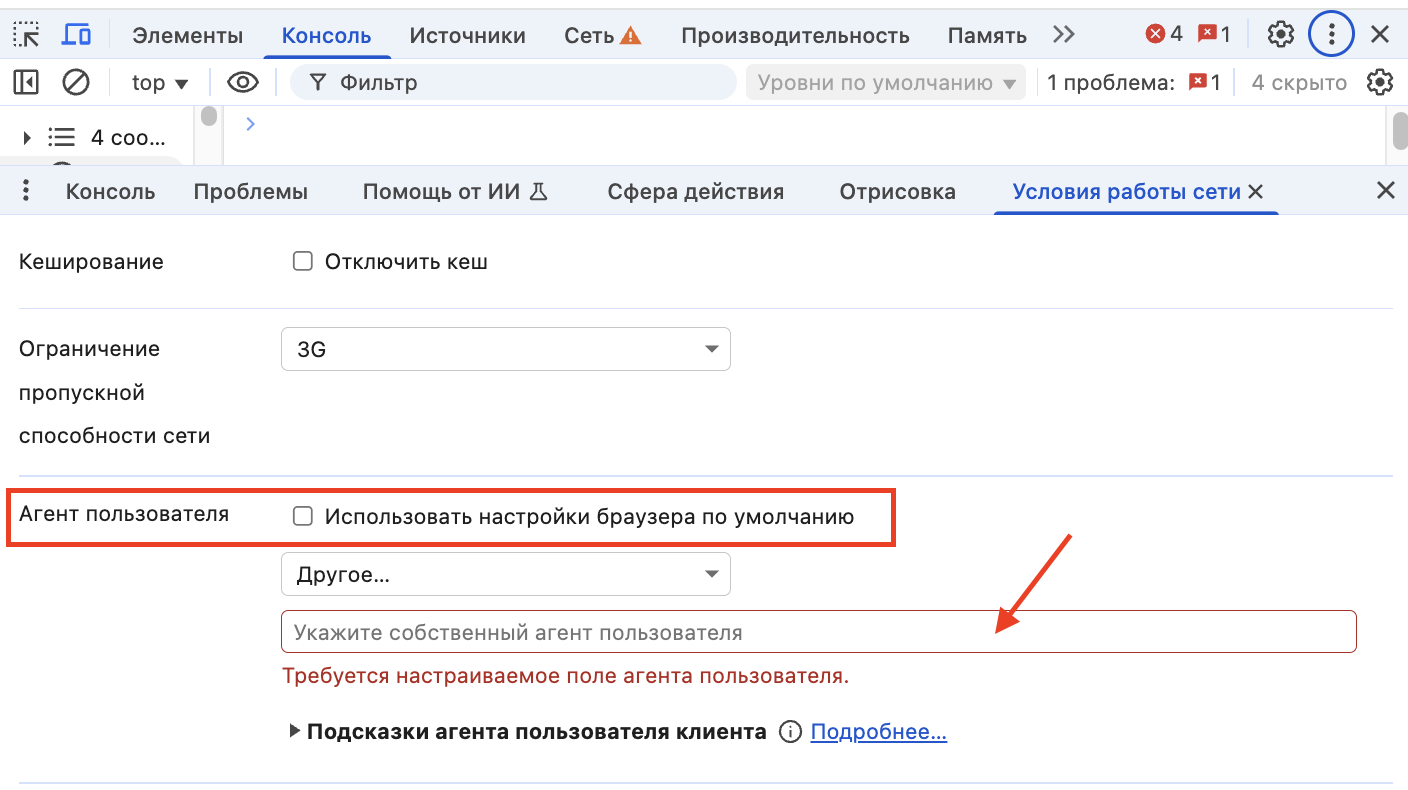Enable the Отключить кеш checkbox
Viewport: 1408px width, 790px height.
point(303,261)
